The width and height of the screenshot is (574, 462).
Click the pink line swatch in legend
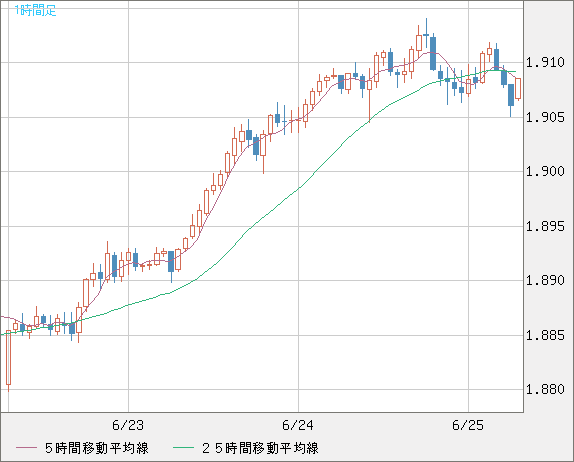pos(26,448)
